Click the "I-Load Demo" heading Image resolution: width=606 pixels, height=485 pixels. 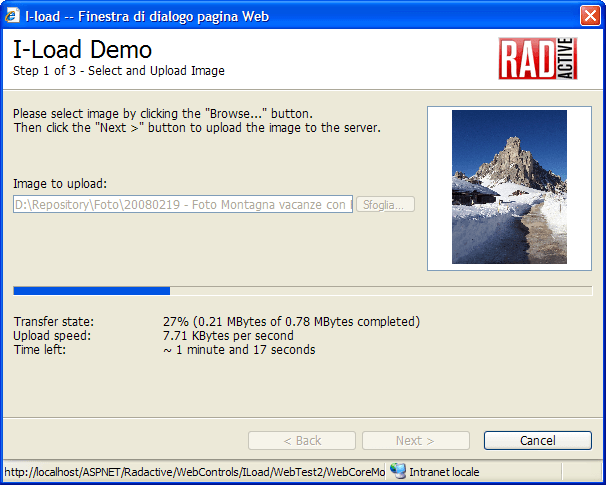pos(82,49)
